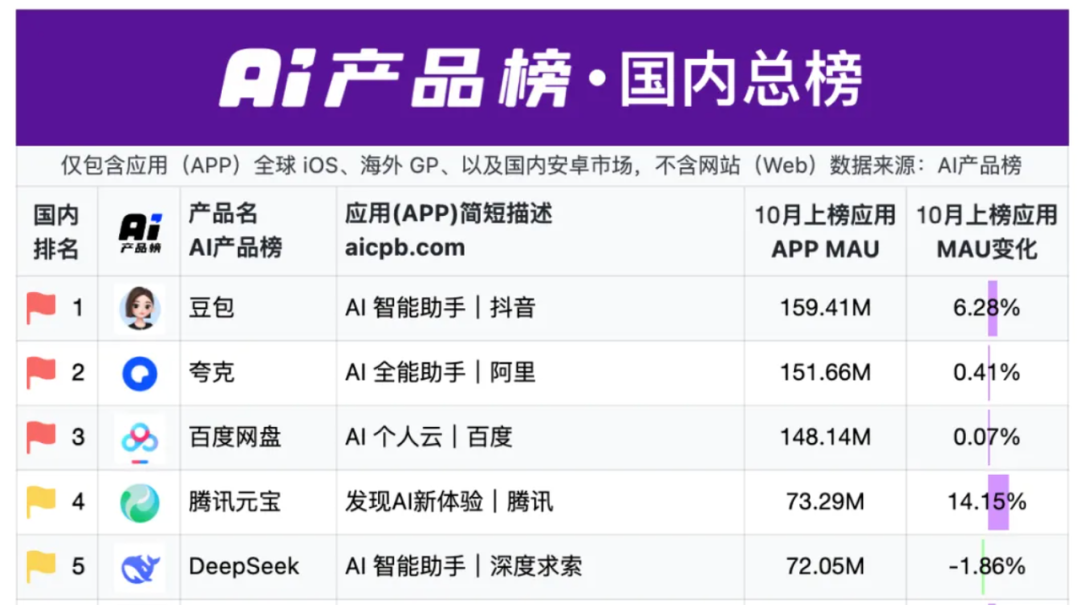
Task: Click the 10月上榜应用 APP MAU column header
Action: [x=825, y=232]
